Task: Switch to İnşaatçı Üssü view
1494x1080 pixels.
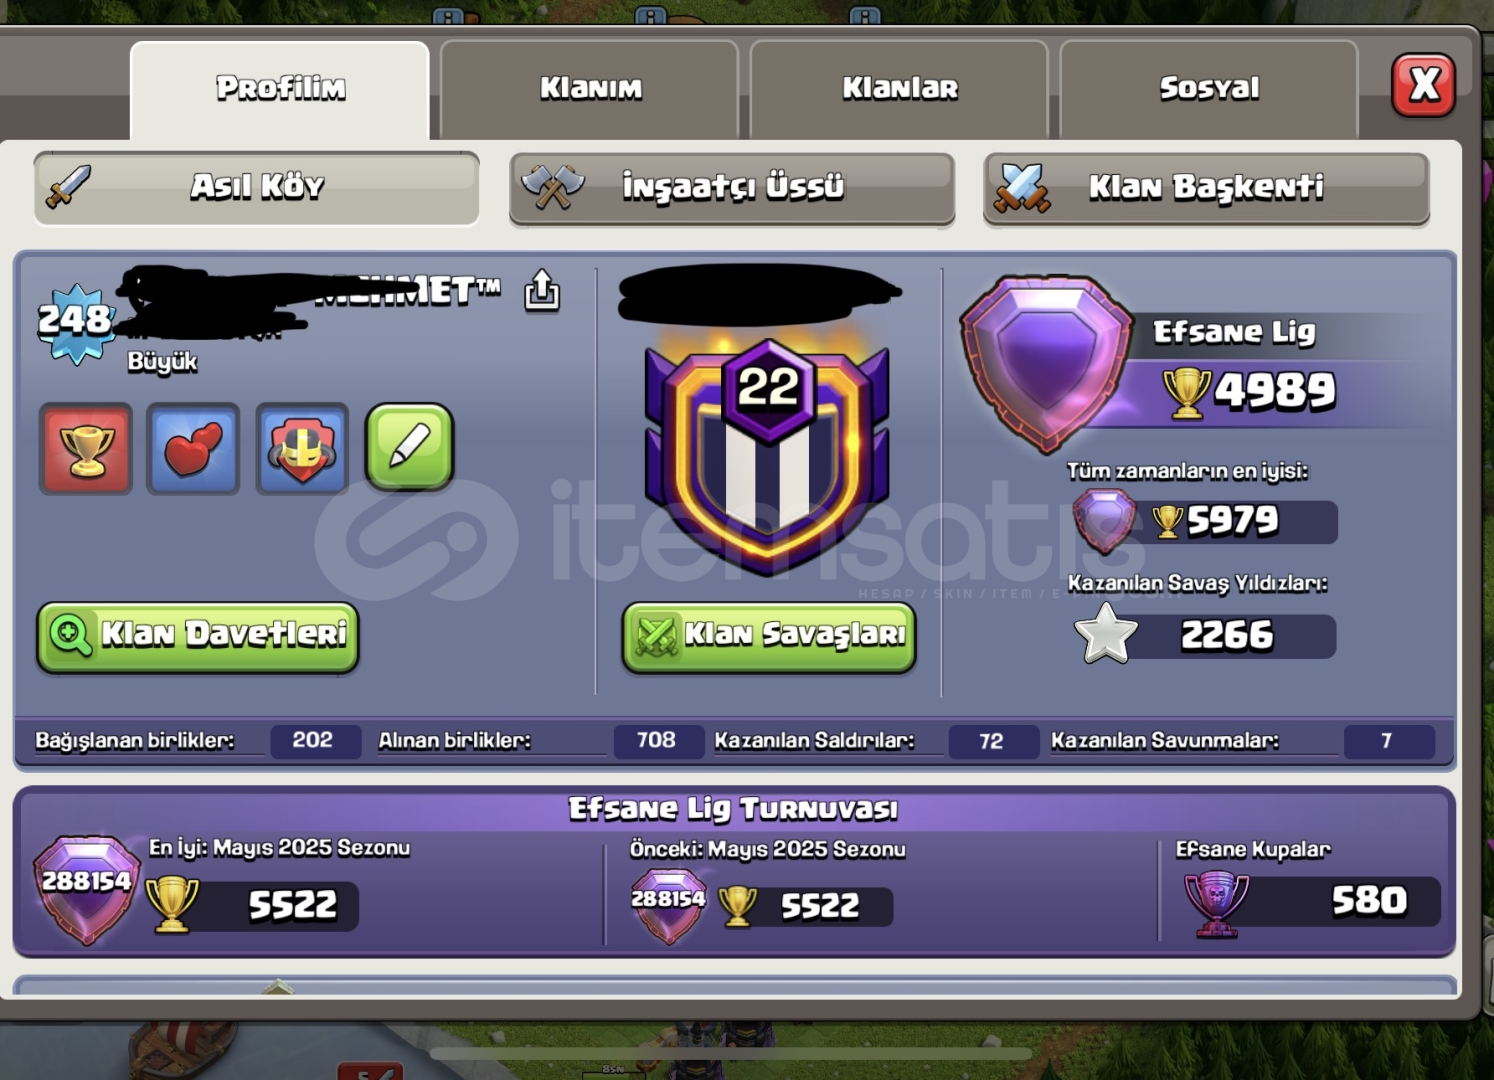Action: point(732,188)
